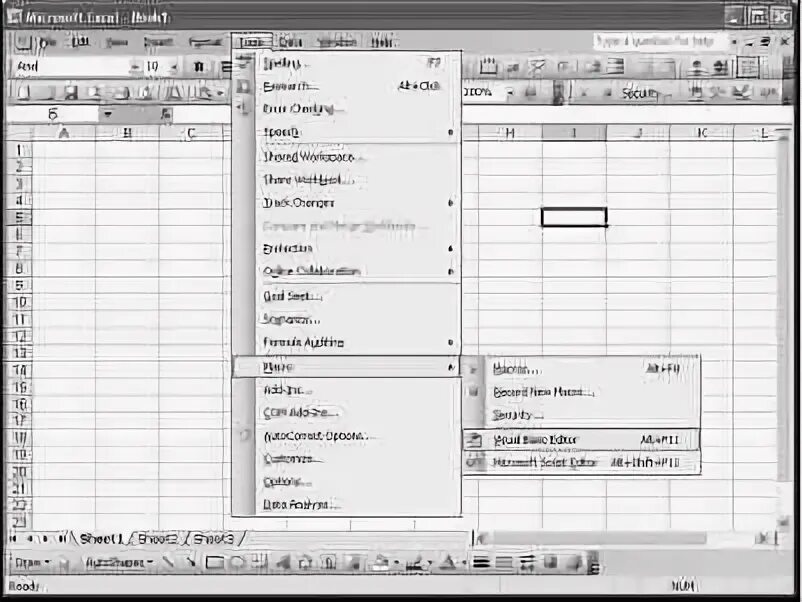Choose Goal Seek... in the Tools menu
This screenshot has height=602, width=802.
point(346,296)
